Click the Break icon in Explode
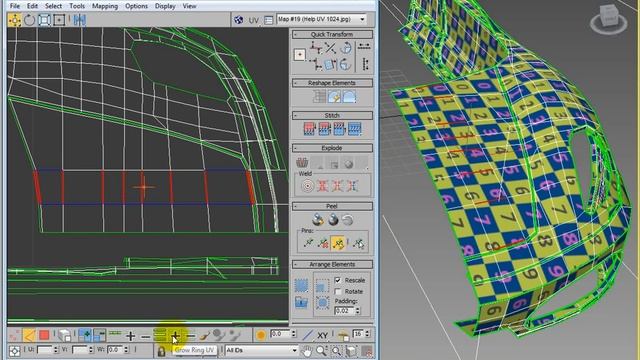Screen dimensions: 640x360 pyautogui.click(x=302, y=162)
